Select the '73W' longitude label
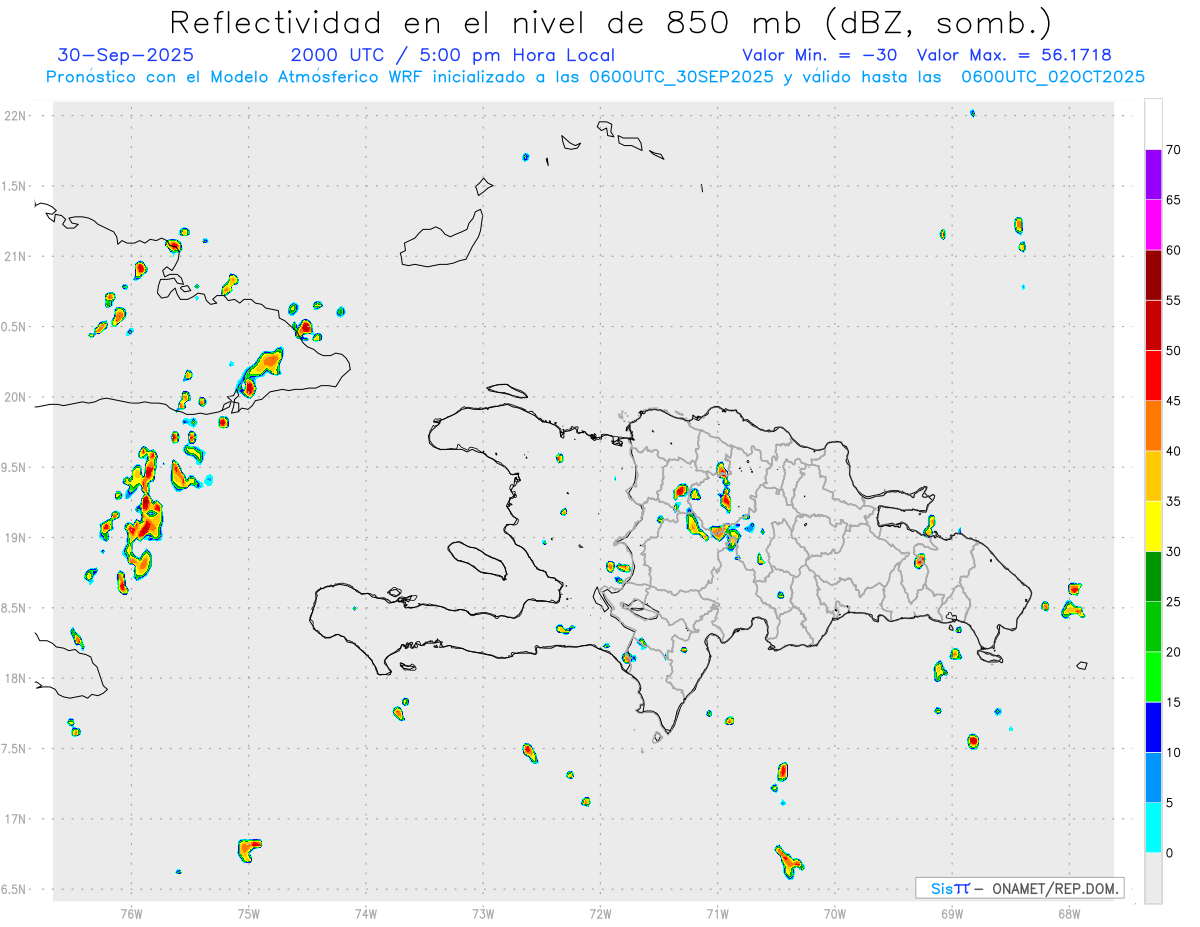1200x927 pixels. 483,913
